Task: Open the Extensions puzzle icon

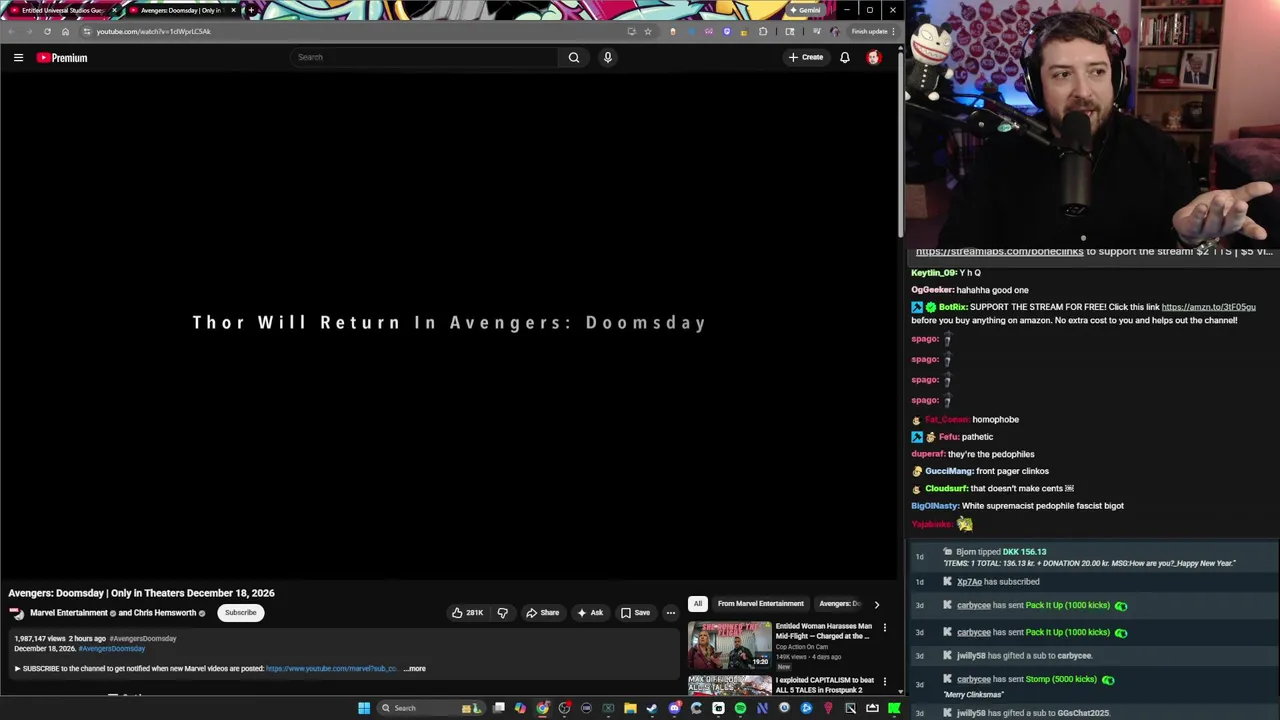Action: click(x=763, y=31)
